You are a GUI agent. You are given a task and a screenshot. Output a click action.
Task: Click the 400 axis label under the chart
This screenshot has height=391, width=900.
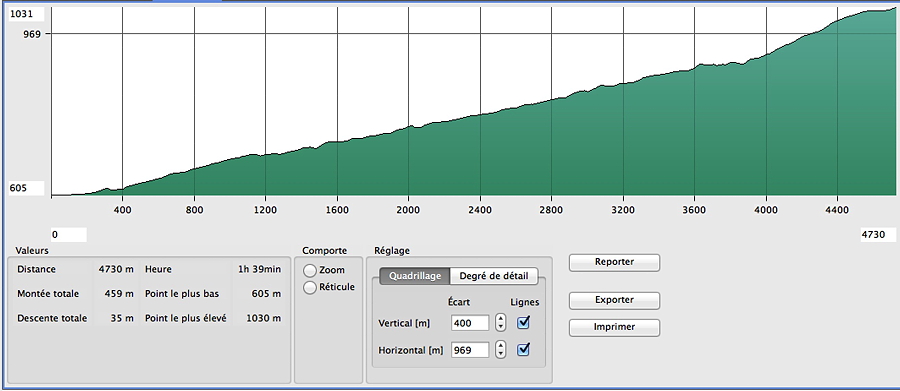click(x=123, y=210)
